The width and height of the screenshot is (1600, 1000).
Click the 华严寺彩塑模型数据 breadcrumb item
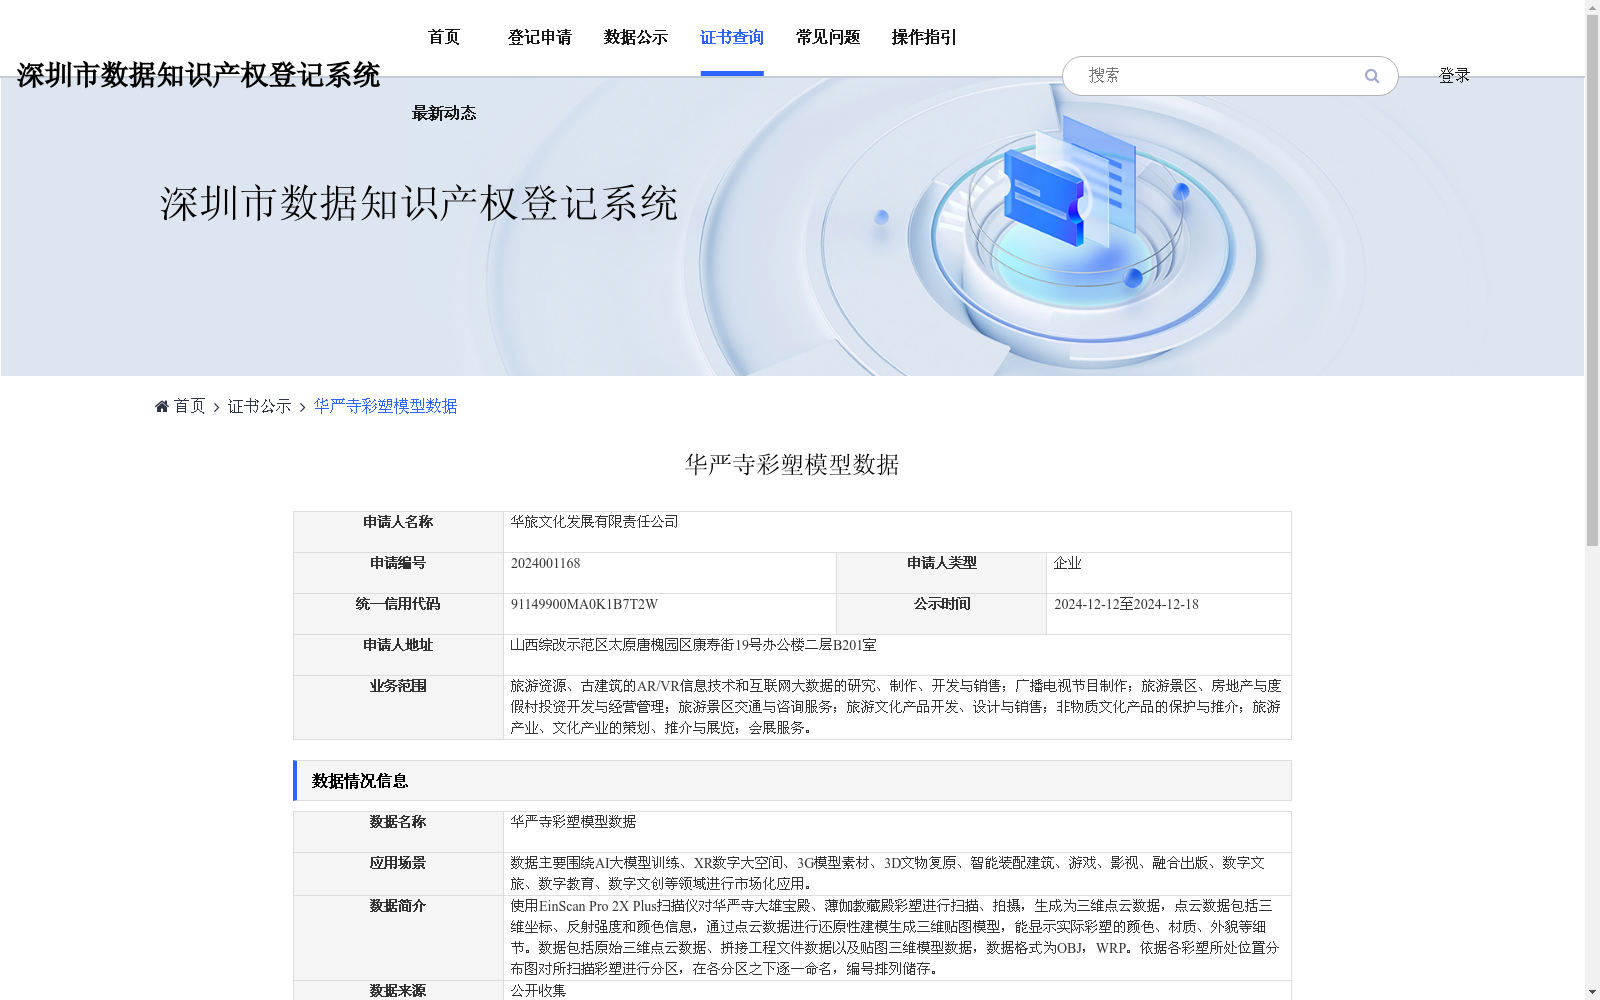pyautogui.click(x=386, y=406)
